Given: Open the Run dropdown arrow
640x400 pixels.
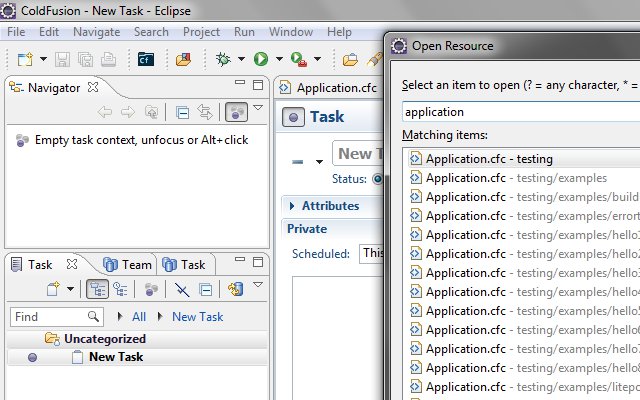Looking at the screenshot, I should coord(279,60).
